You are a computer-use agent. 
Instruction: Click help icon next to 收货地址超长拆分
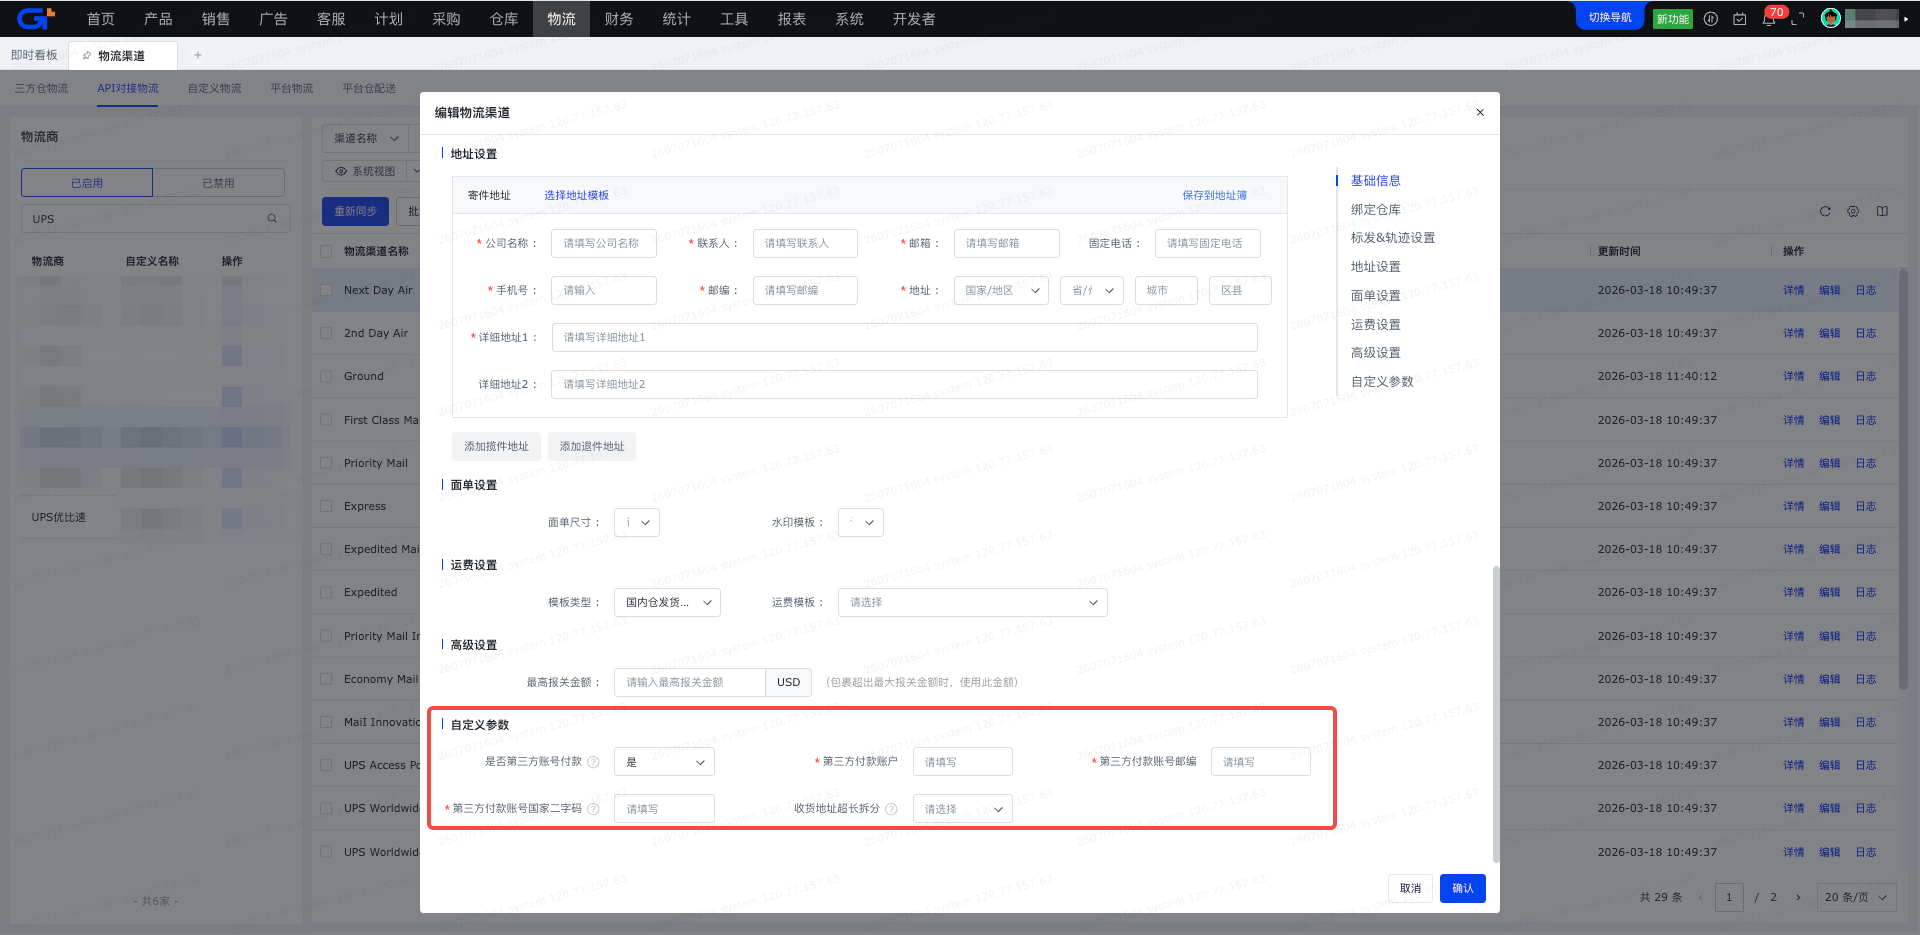click(891, 809)
